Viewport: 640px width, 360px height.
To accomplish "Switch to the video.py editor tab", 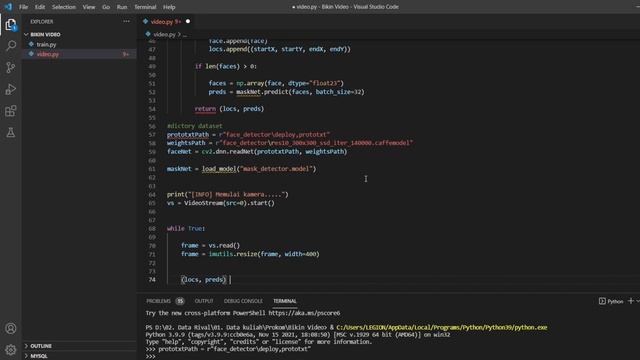I will (166, 22).
